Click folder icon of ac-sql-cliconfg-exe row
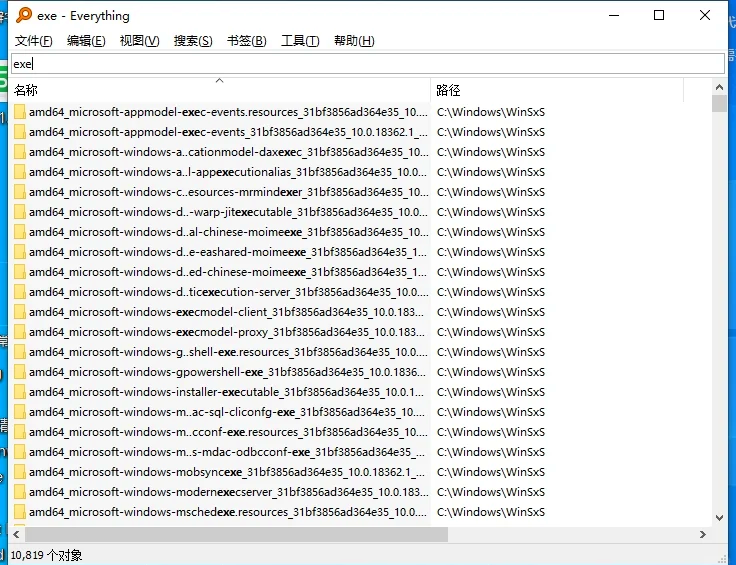This screenshot has width=736, height=565. (20, 412)
